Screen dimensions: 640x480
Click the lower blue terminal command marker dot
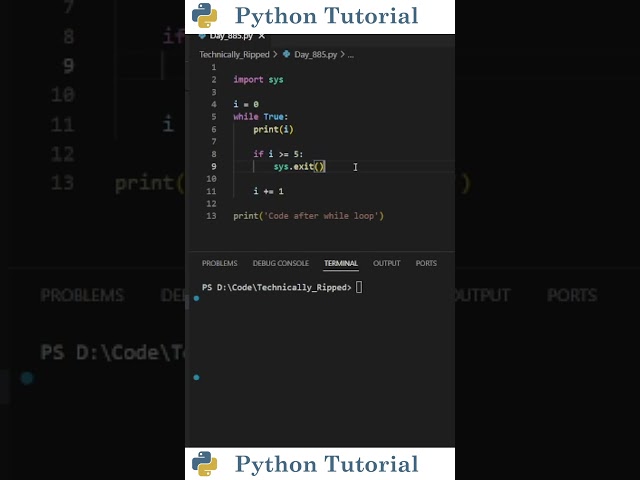[x=196, y=377]
